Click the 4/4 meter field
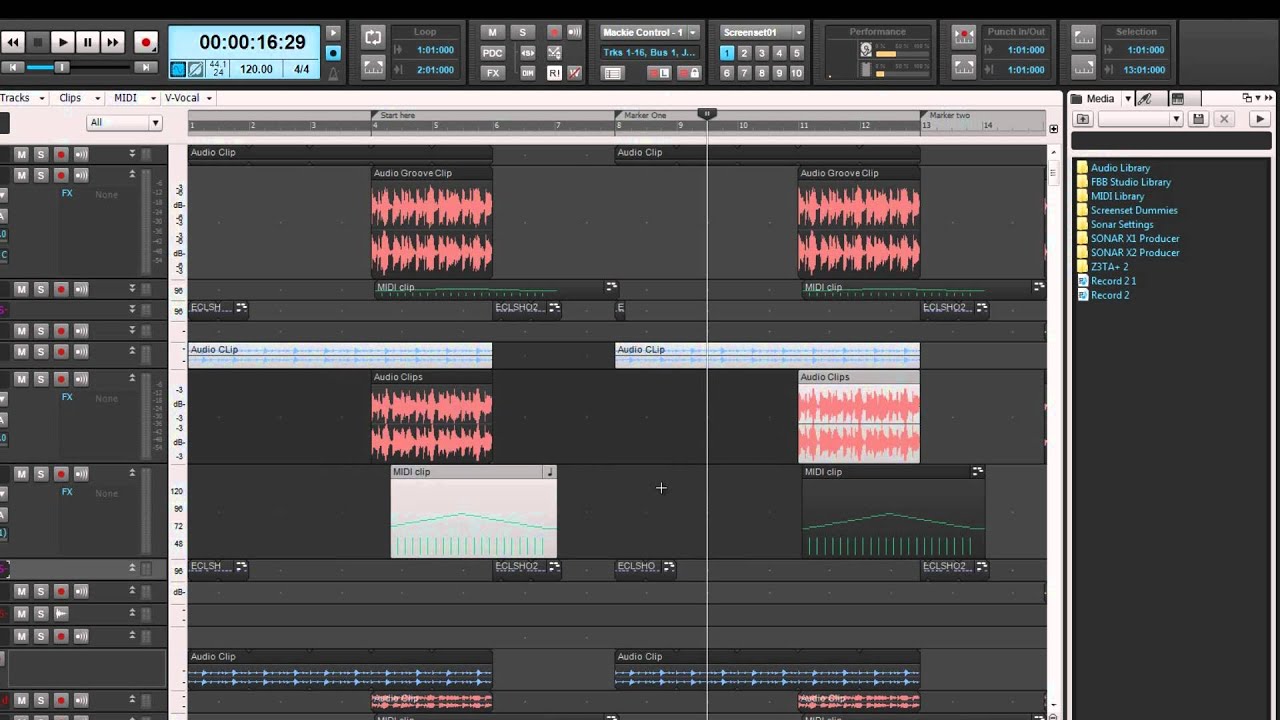Viewport: 1280px width, 720px height. pos(302,69)
